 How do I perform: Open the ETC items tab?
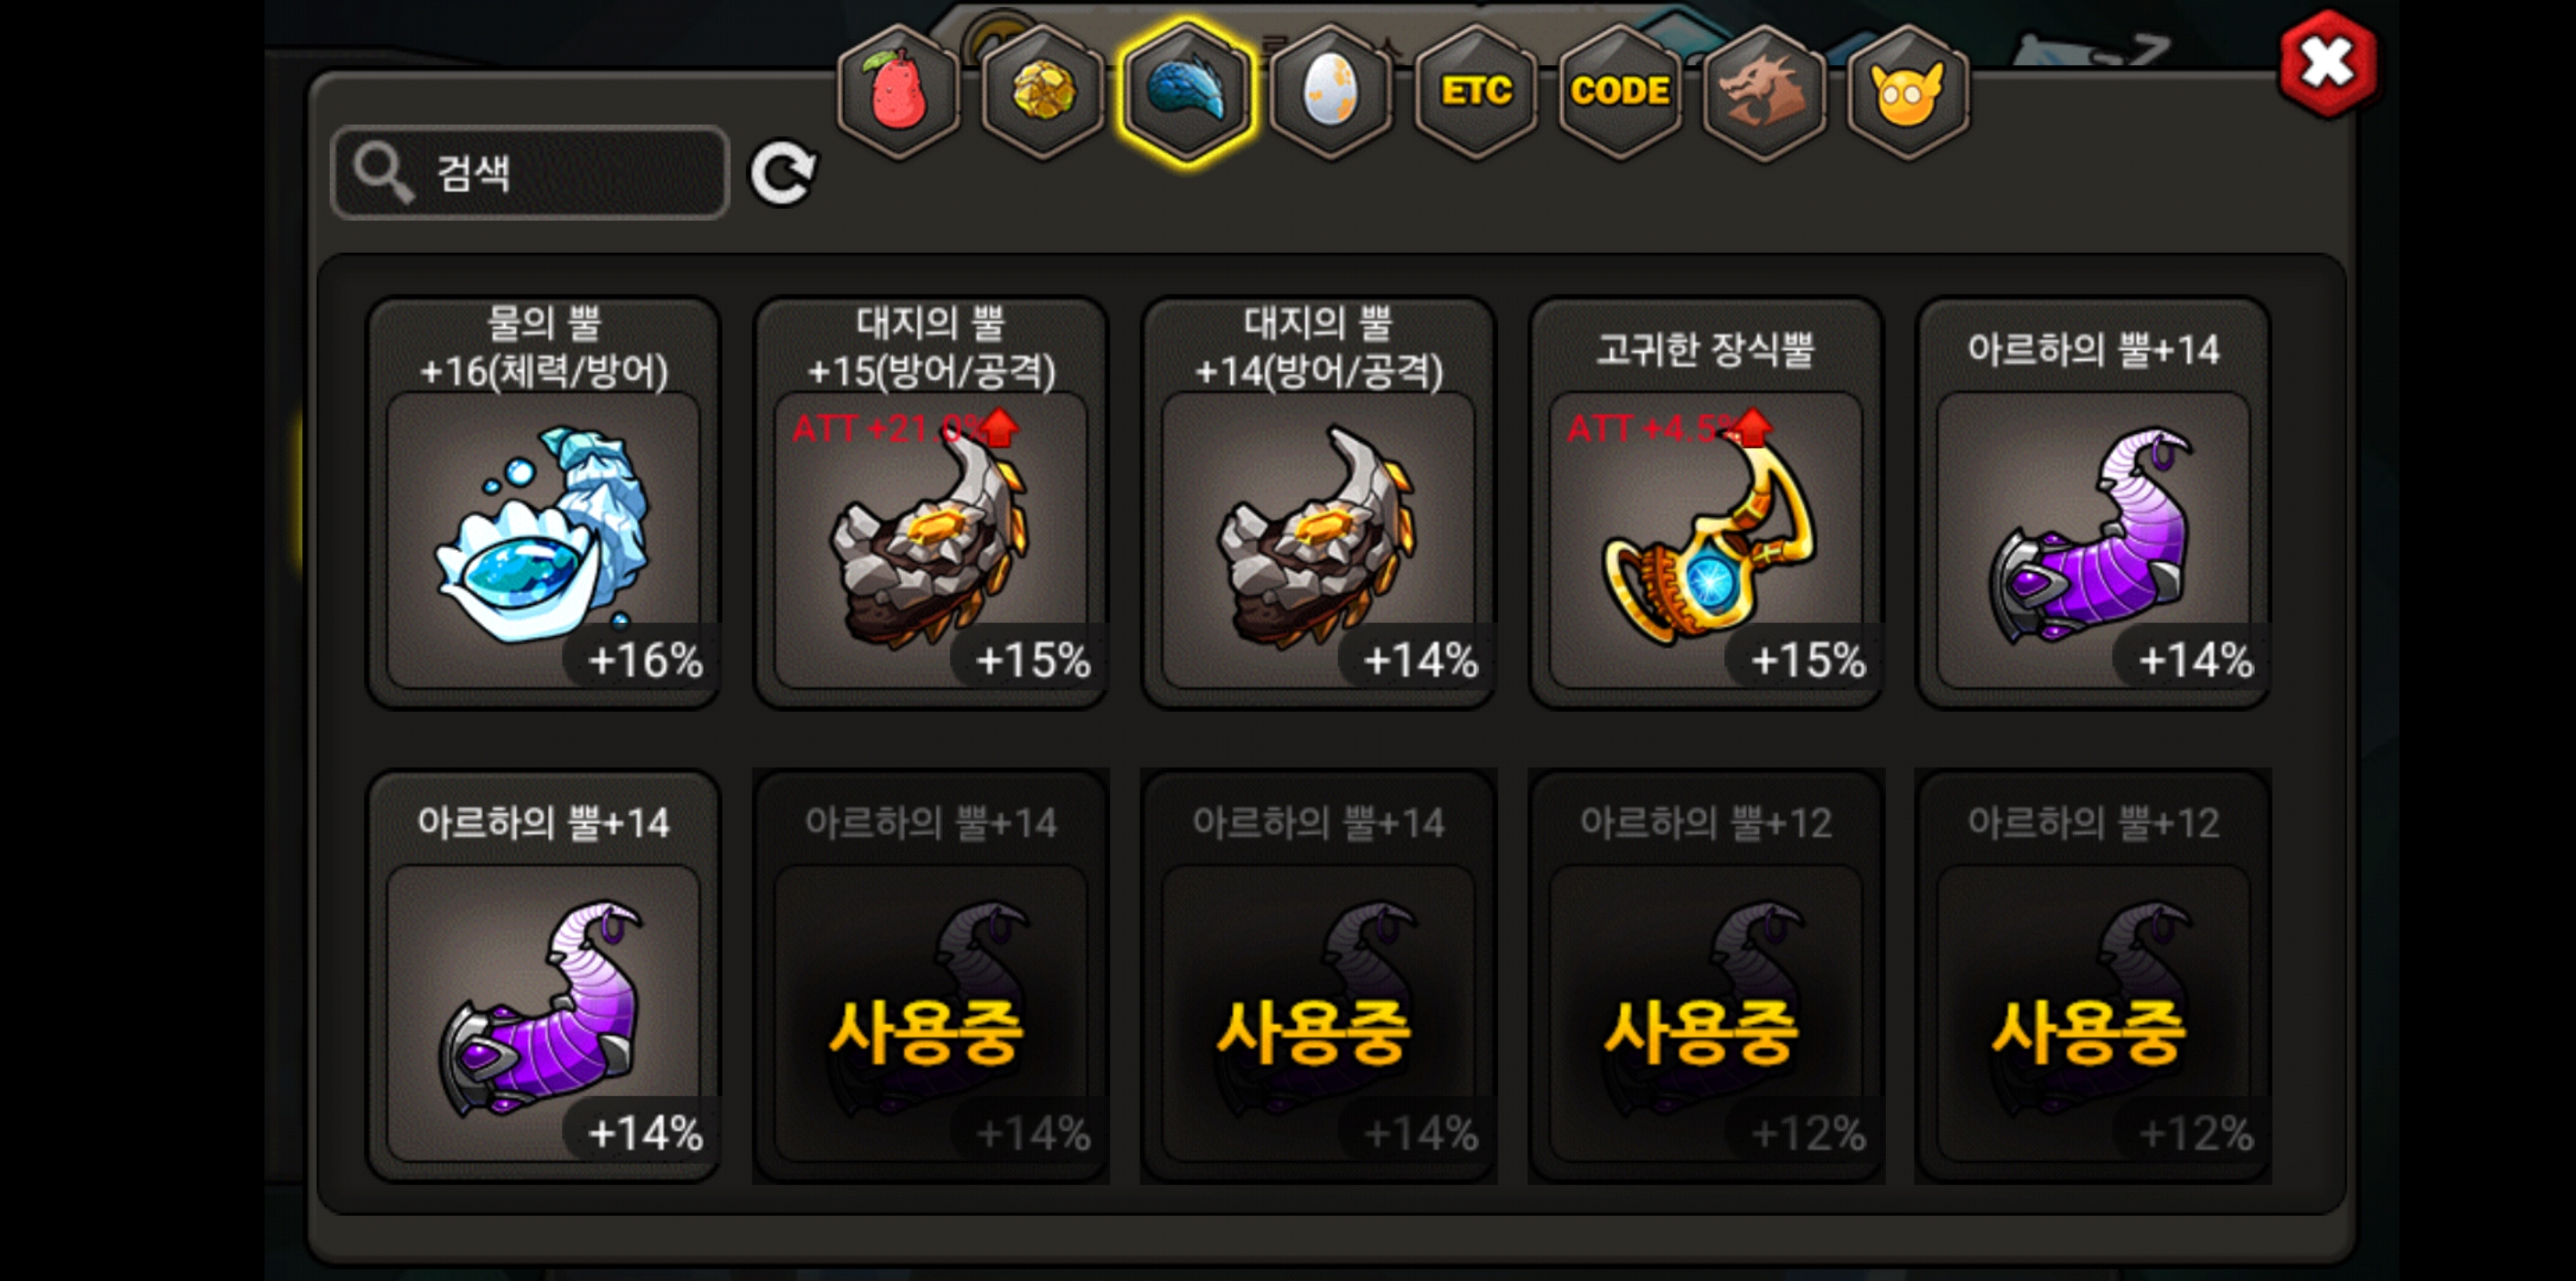pos(1475,91)
